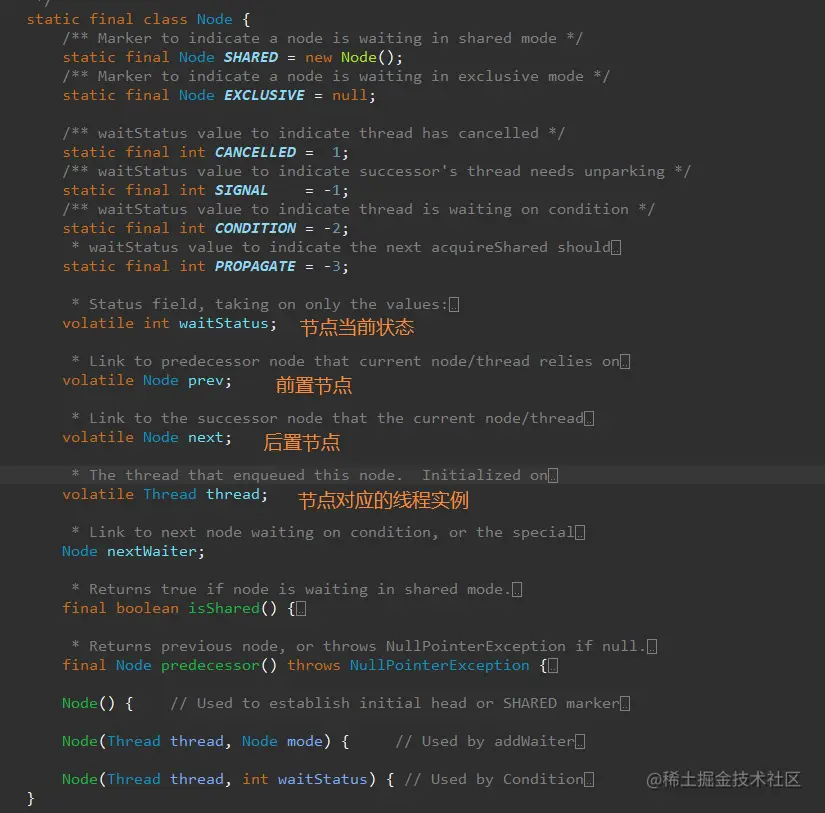Click the waitStatus field in 'volatile int waitStatus;'
The height and width of the screenshot is (813, 825).
pos(224,323)
